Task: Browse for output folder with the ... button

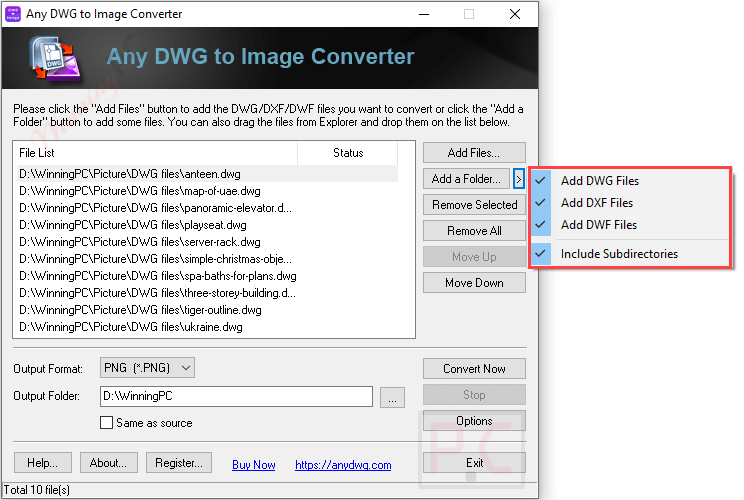Action: pyautogui.click(x=392, y=397)
